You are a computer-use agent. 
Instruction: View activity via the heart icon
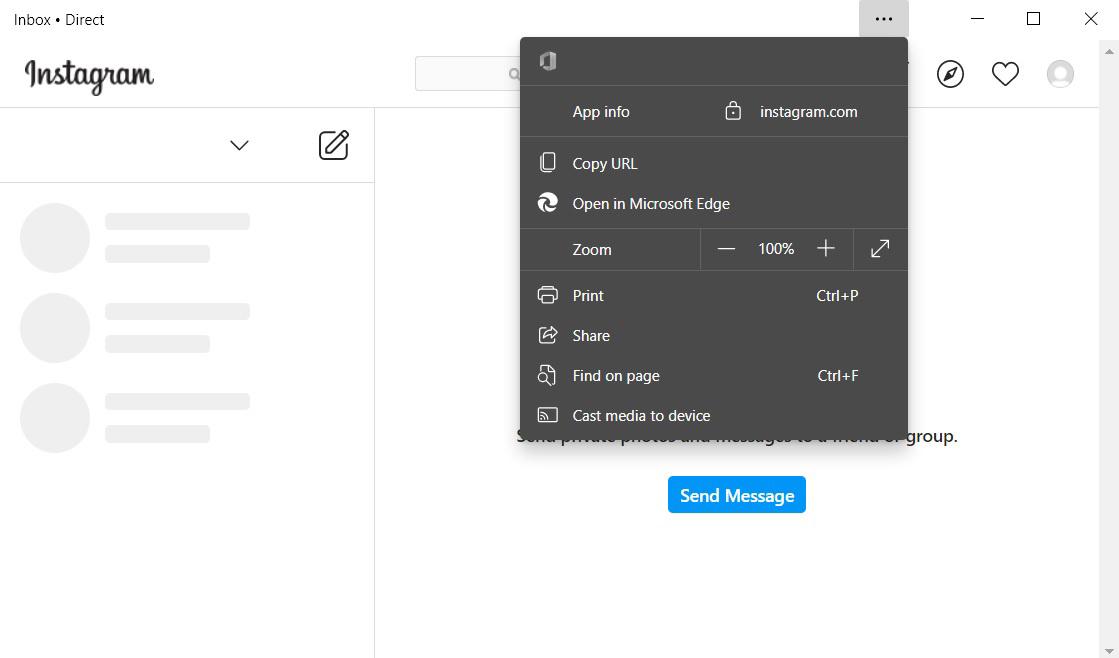pyautogui.click(x=1005, y=73)
